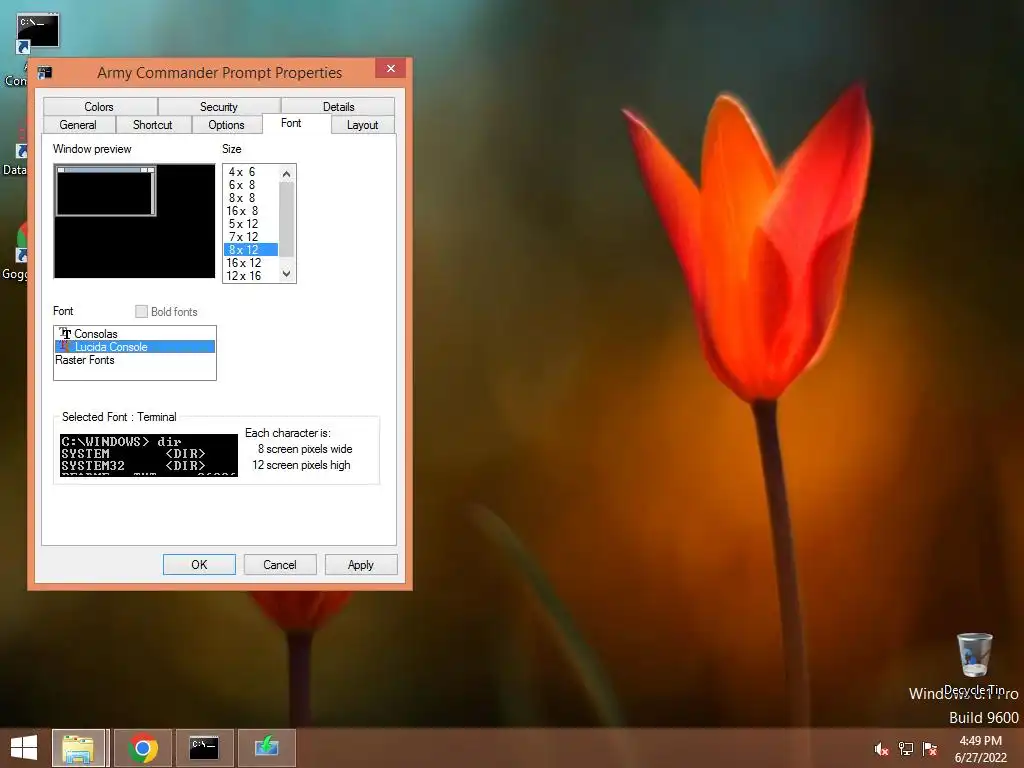Click the Consolas TrueType font icon
This screenshot has width=1024, height=768.
[65, 334]
